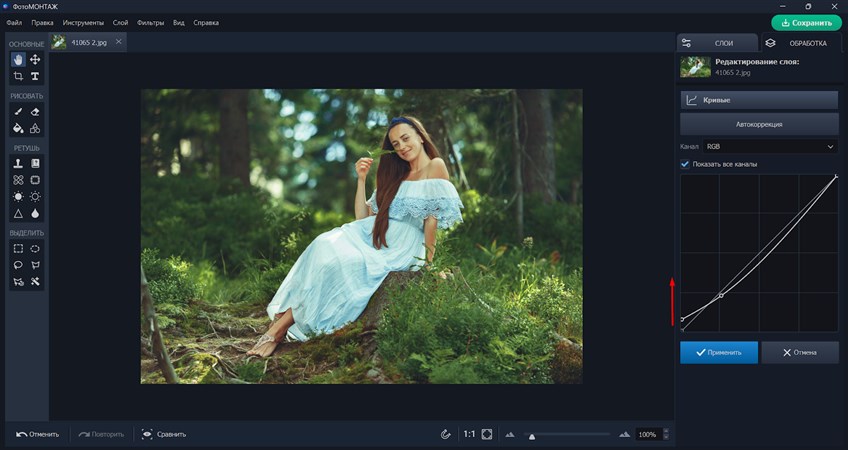Click the Применить button

pos(719,352)
